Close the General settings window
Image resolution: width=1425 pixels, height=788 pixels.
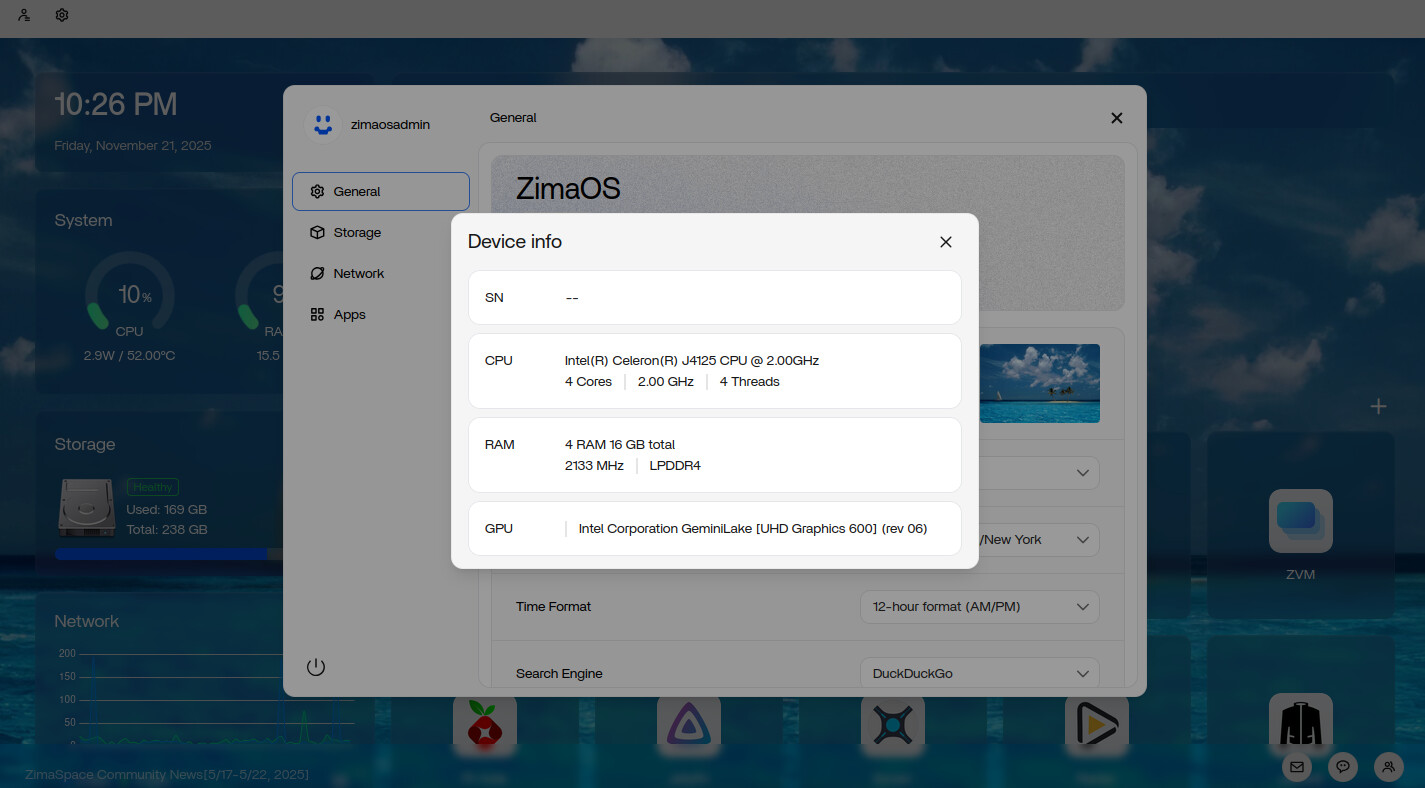coord(1116,118)
